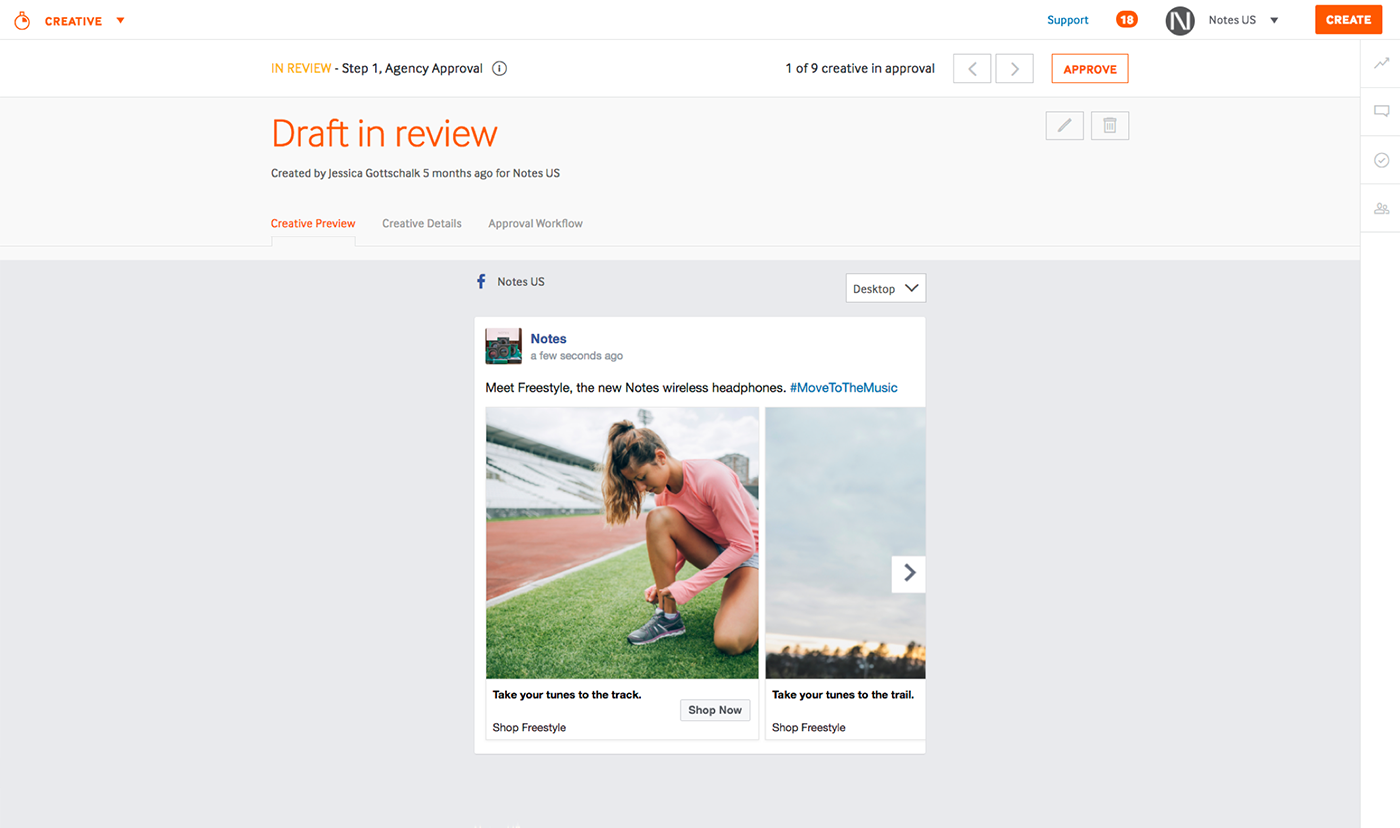Open the Notes US account dropdown
1400x828 pixels.
point(1274,20)
